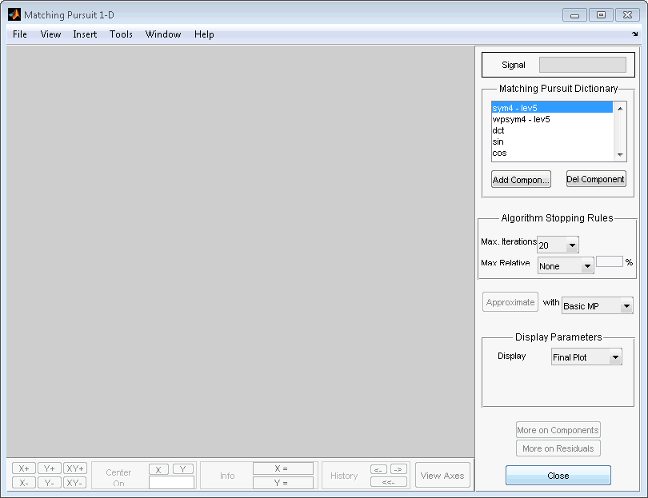Image resolution: width=648 pixels, height=498 pixels.
Task: Click the Signal name field
Action: (x=582, y=65)
